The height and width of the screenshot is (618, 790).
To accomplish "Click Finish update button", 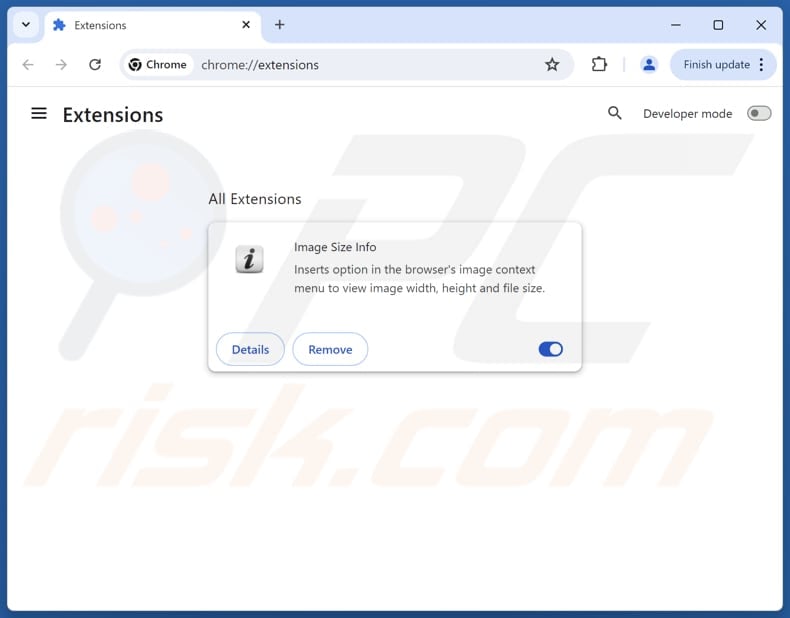I will pos(716,64).
